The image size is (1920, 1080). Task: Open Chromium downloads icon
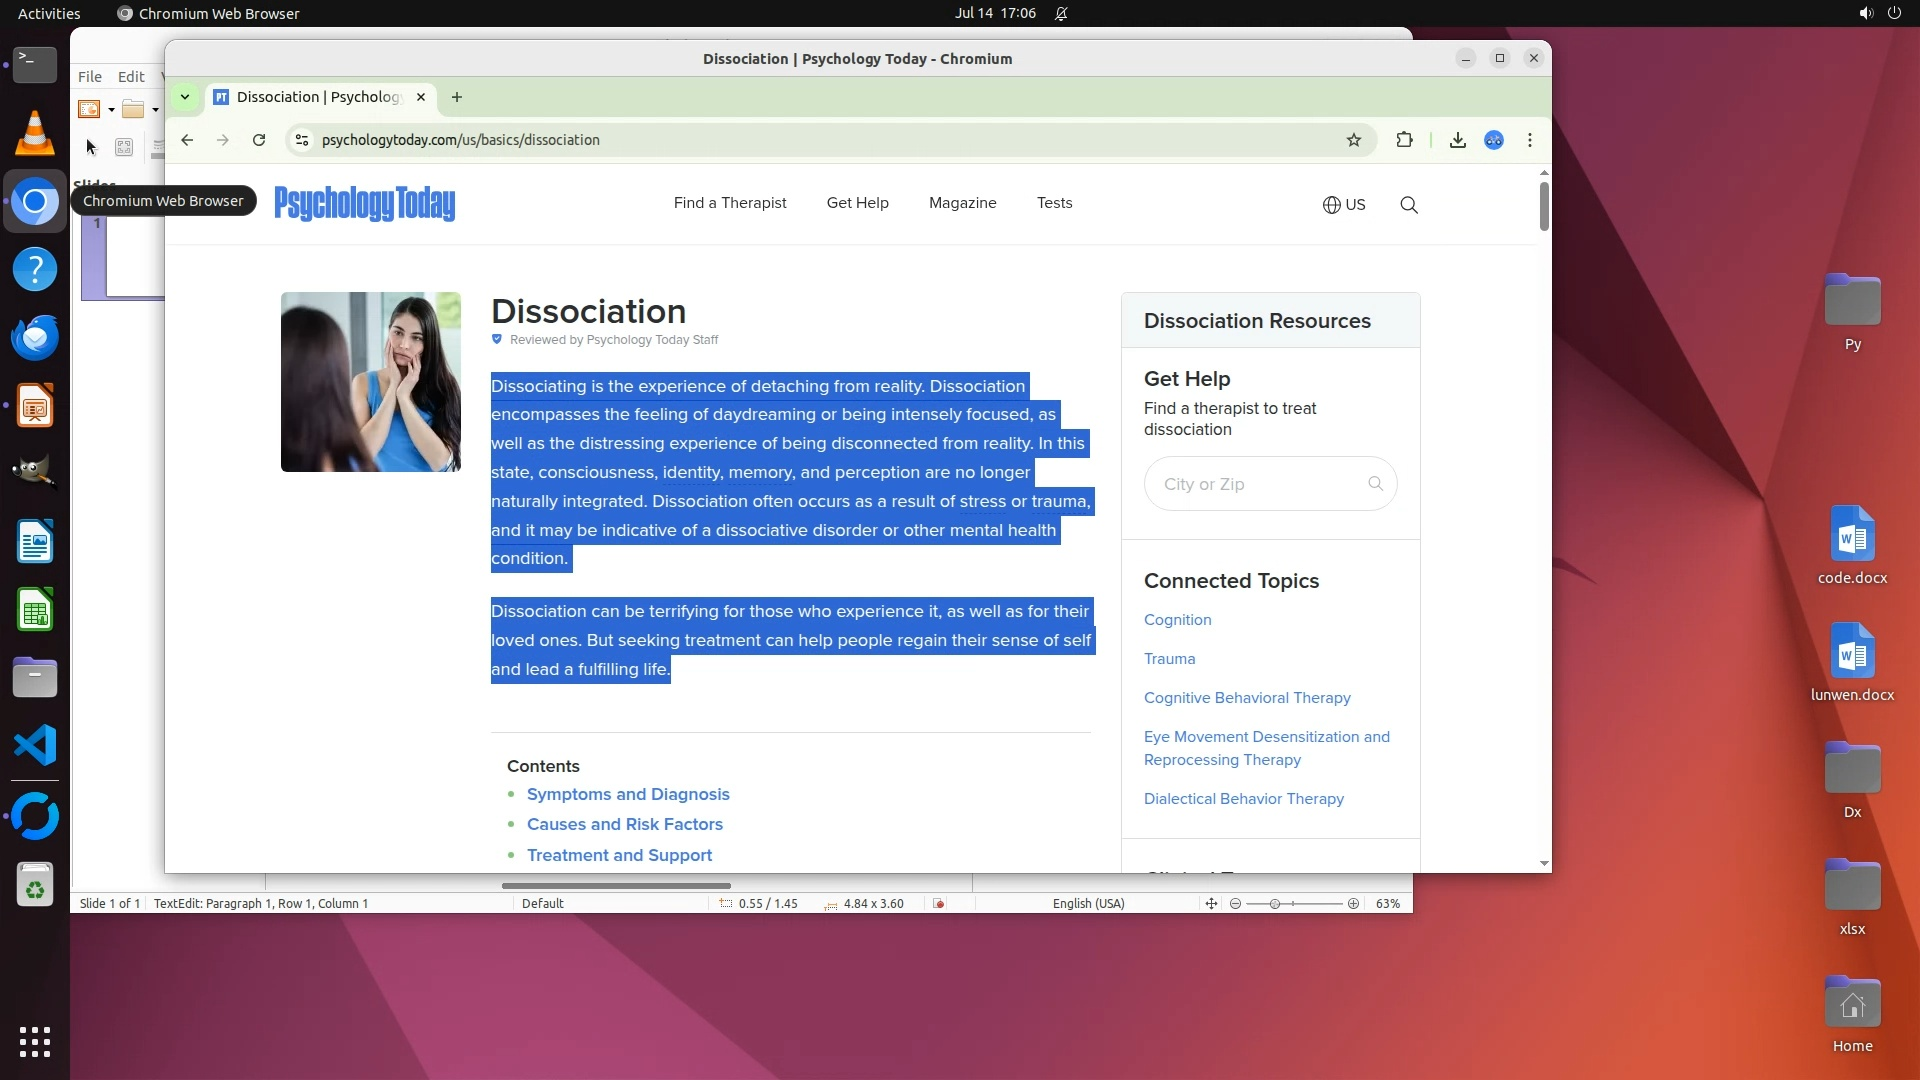(x=1458, y=140)
